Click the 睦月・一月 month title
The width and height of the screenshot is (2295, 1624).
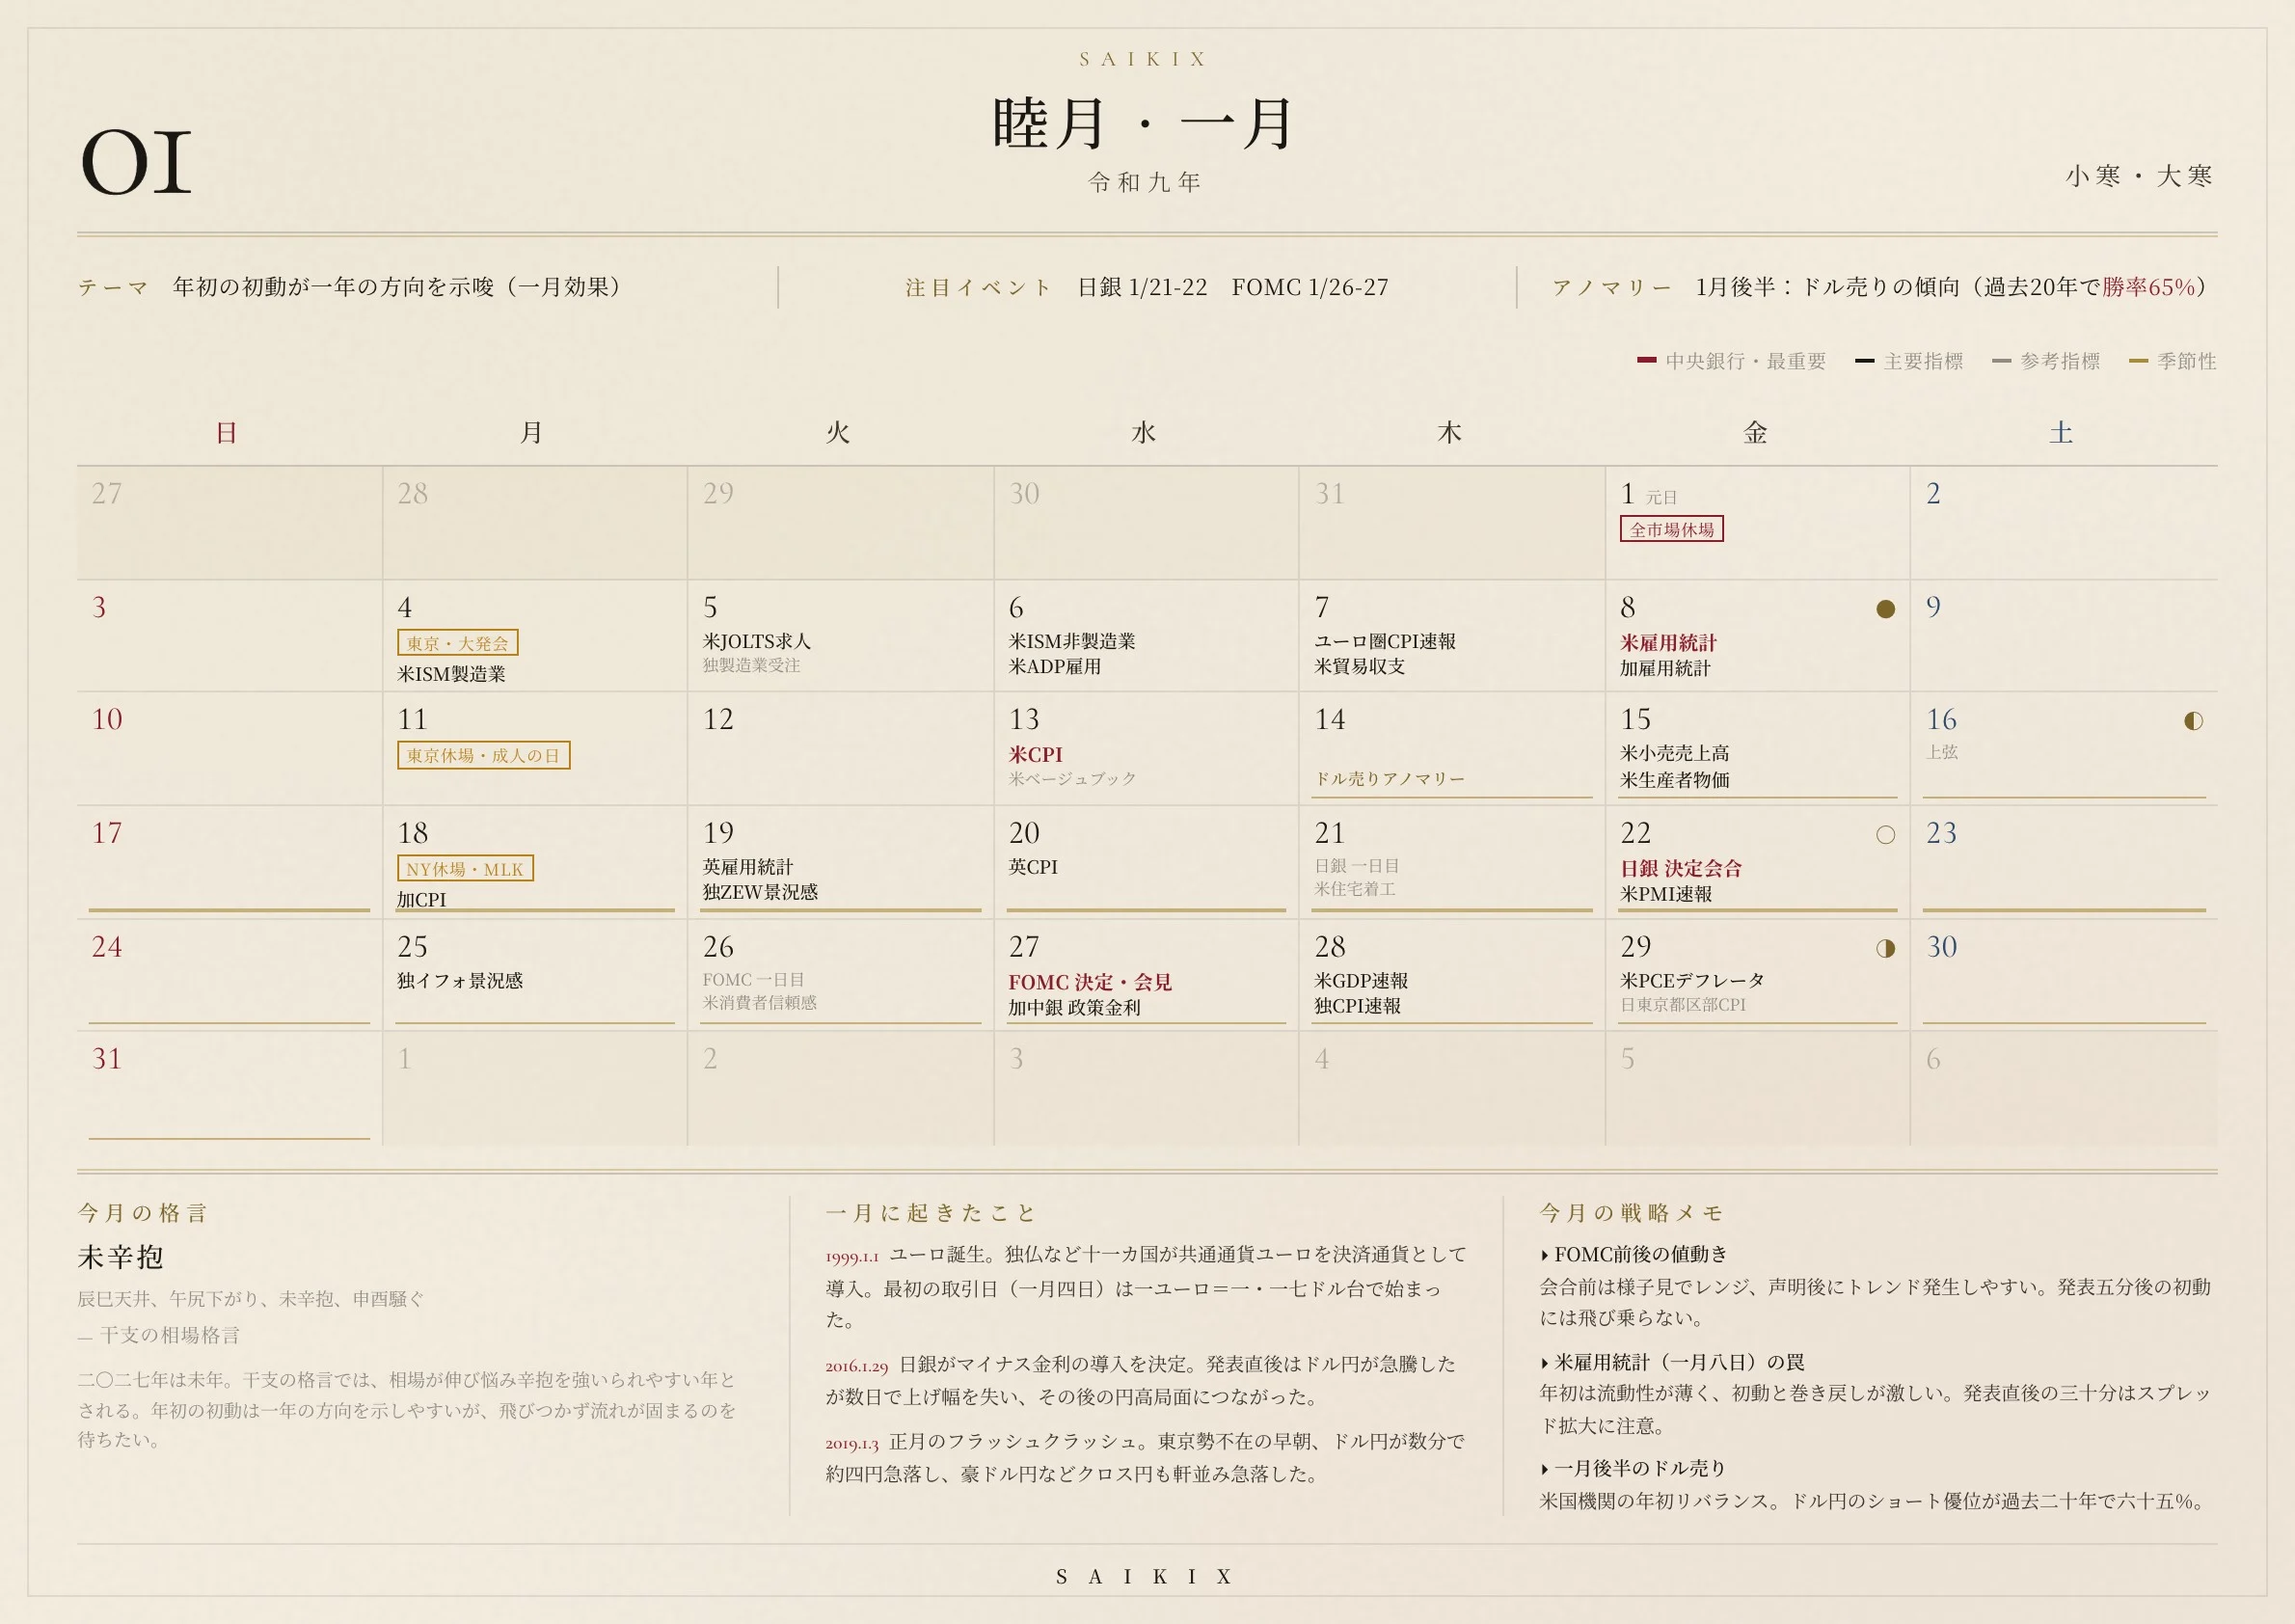tap(1144, 125)
